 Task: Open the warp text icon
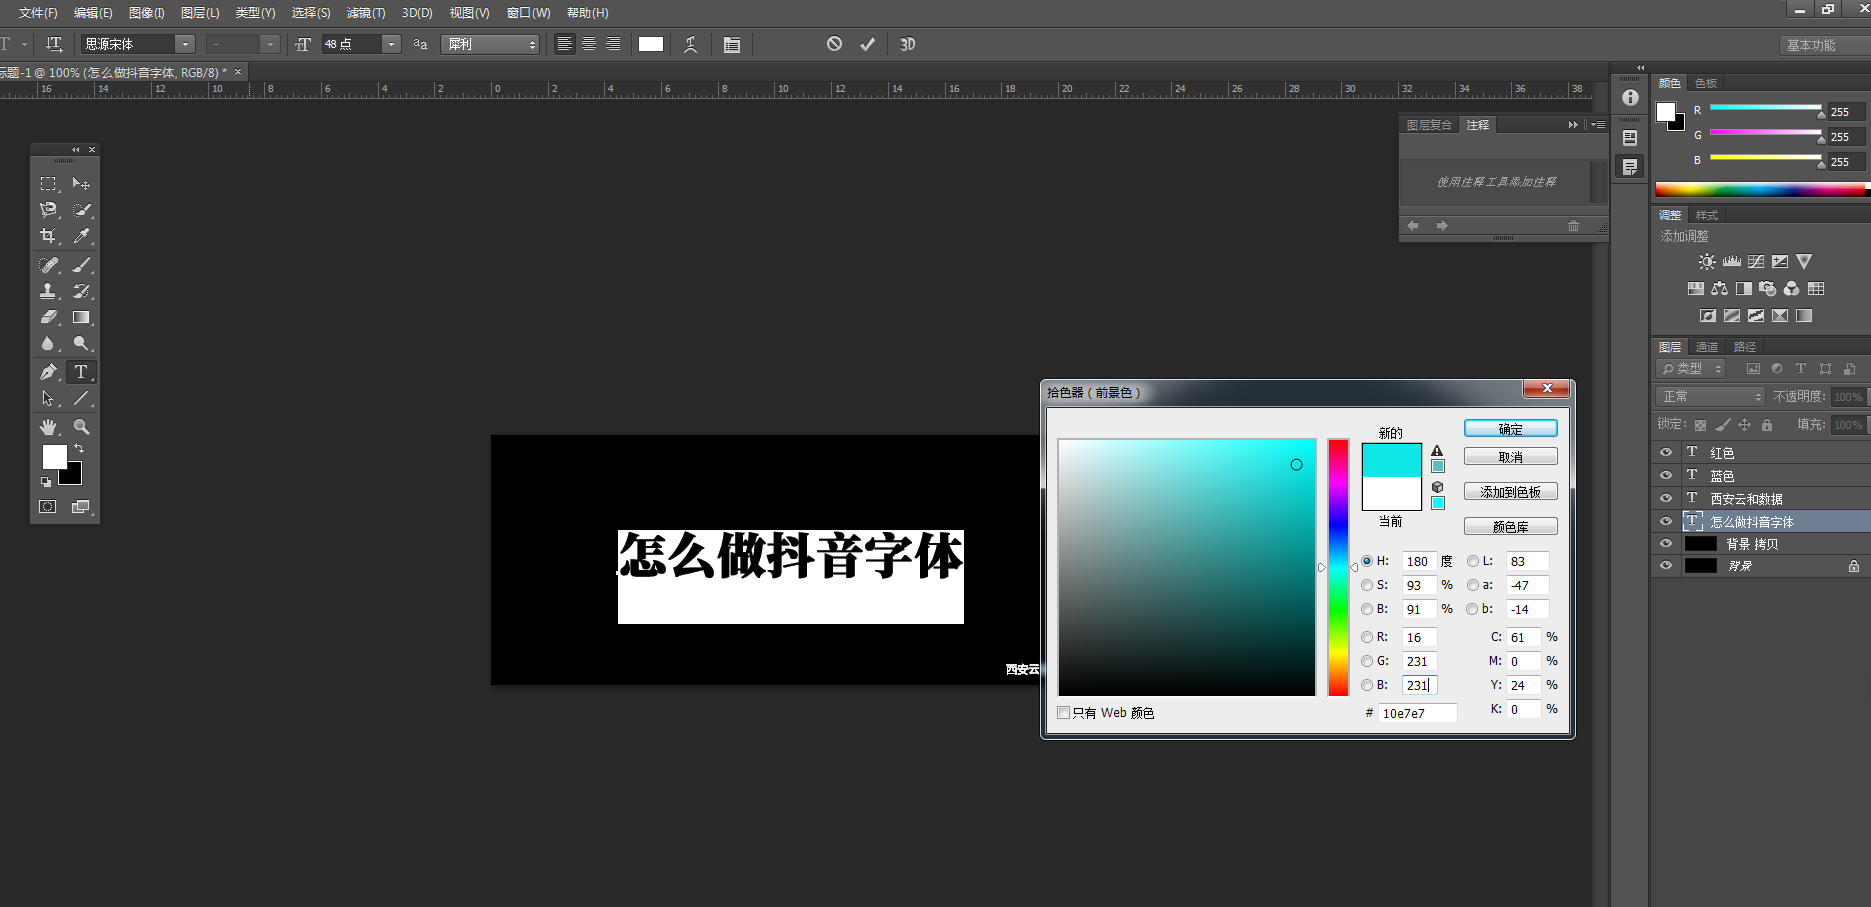coord(690,44)
